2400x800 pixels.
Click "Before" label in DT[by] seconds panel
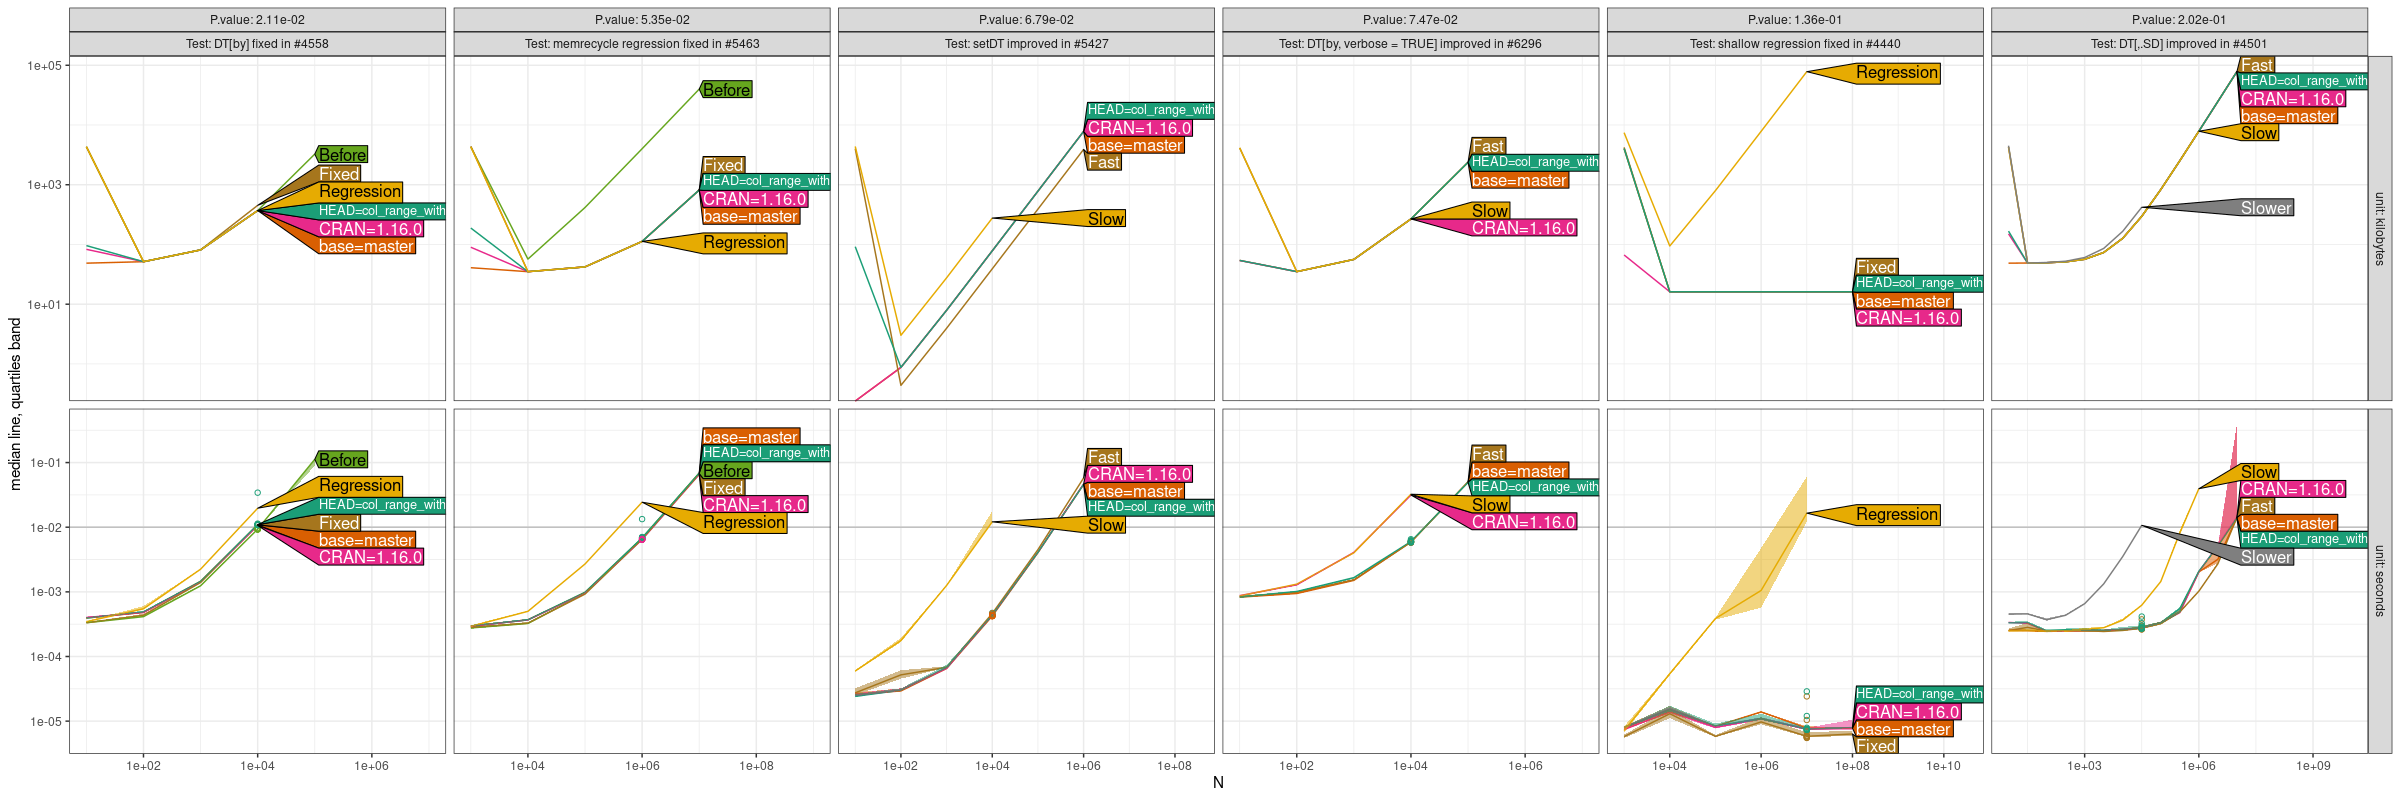pyautogui.click(x=342, y=460)
